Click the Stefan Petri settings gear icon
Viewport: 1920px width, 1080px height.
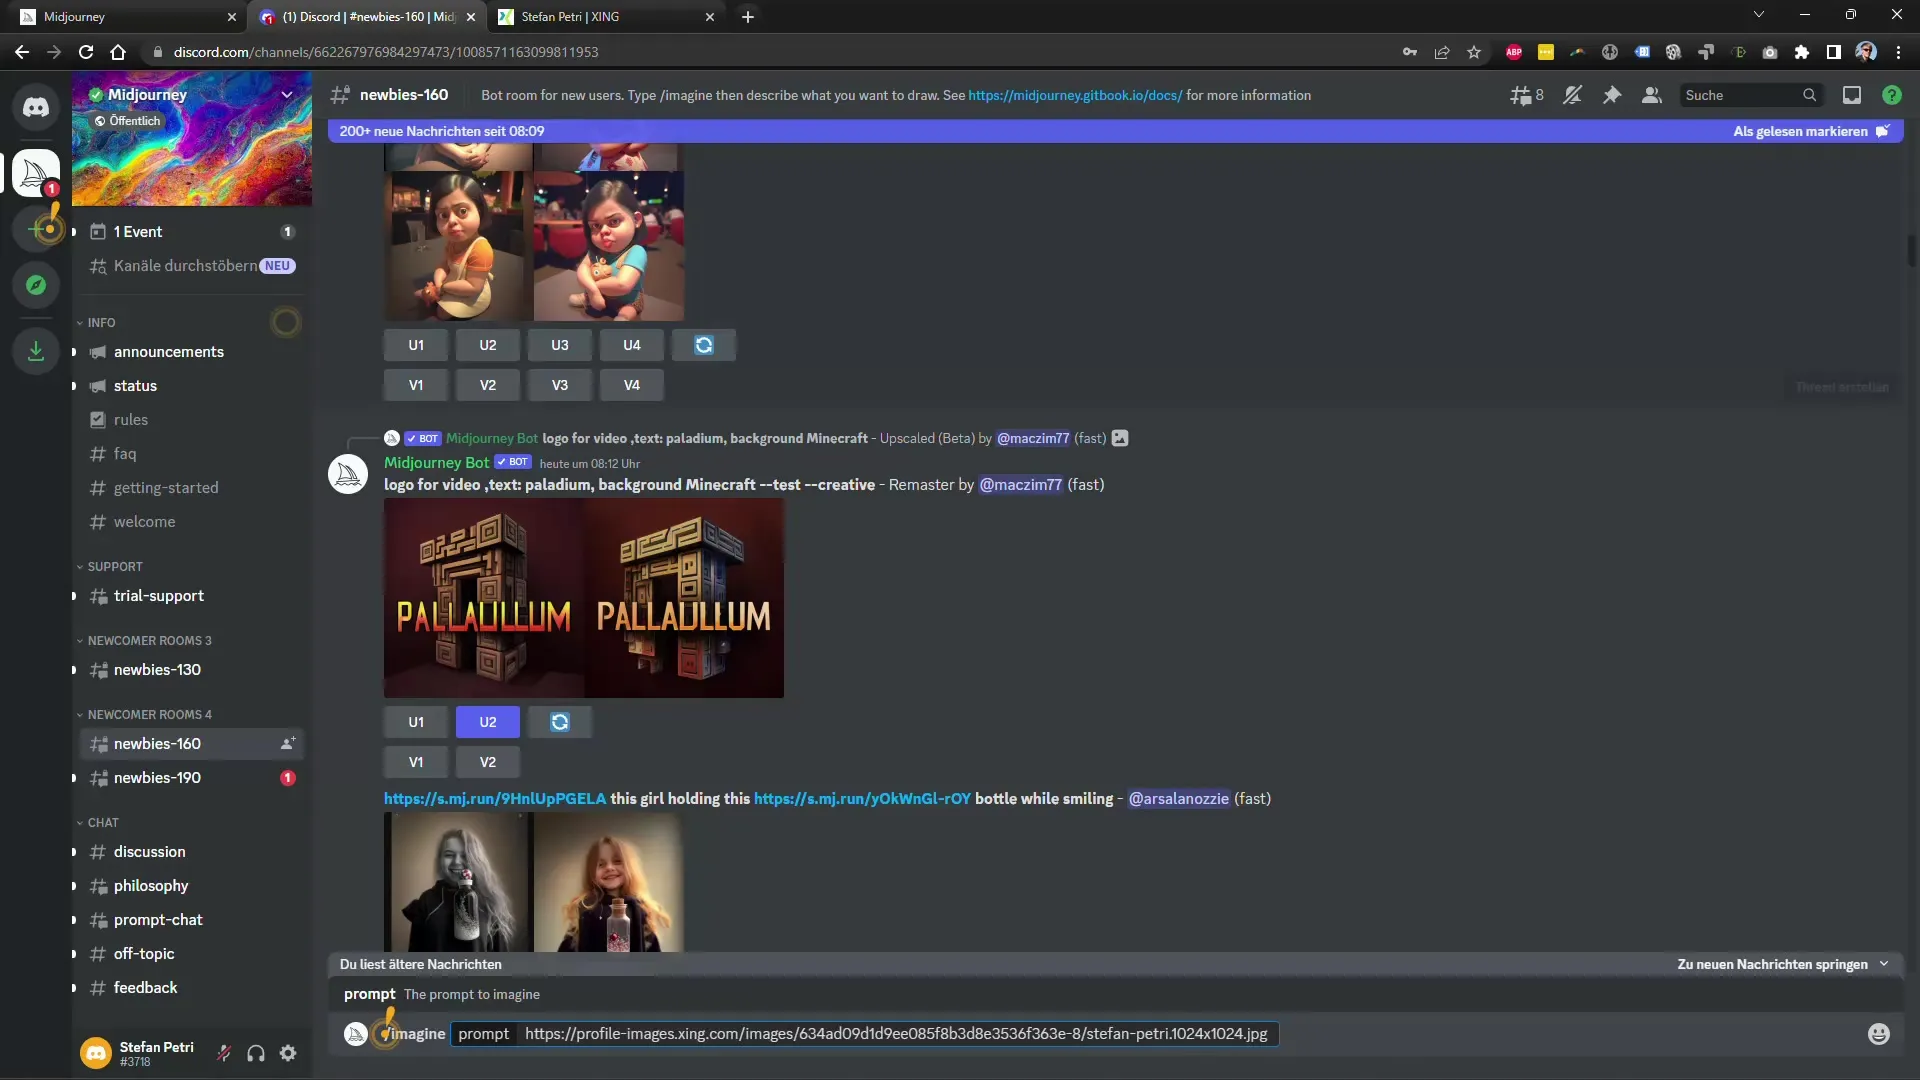pyautogui.click(x=287, y=1052)
